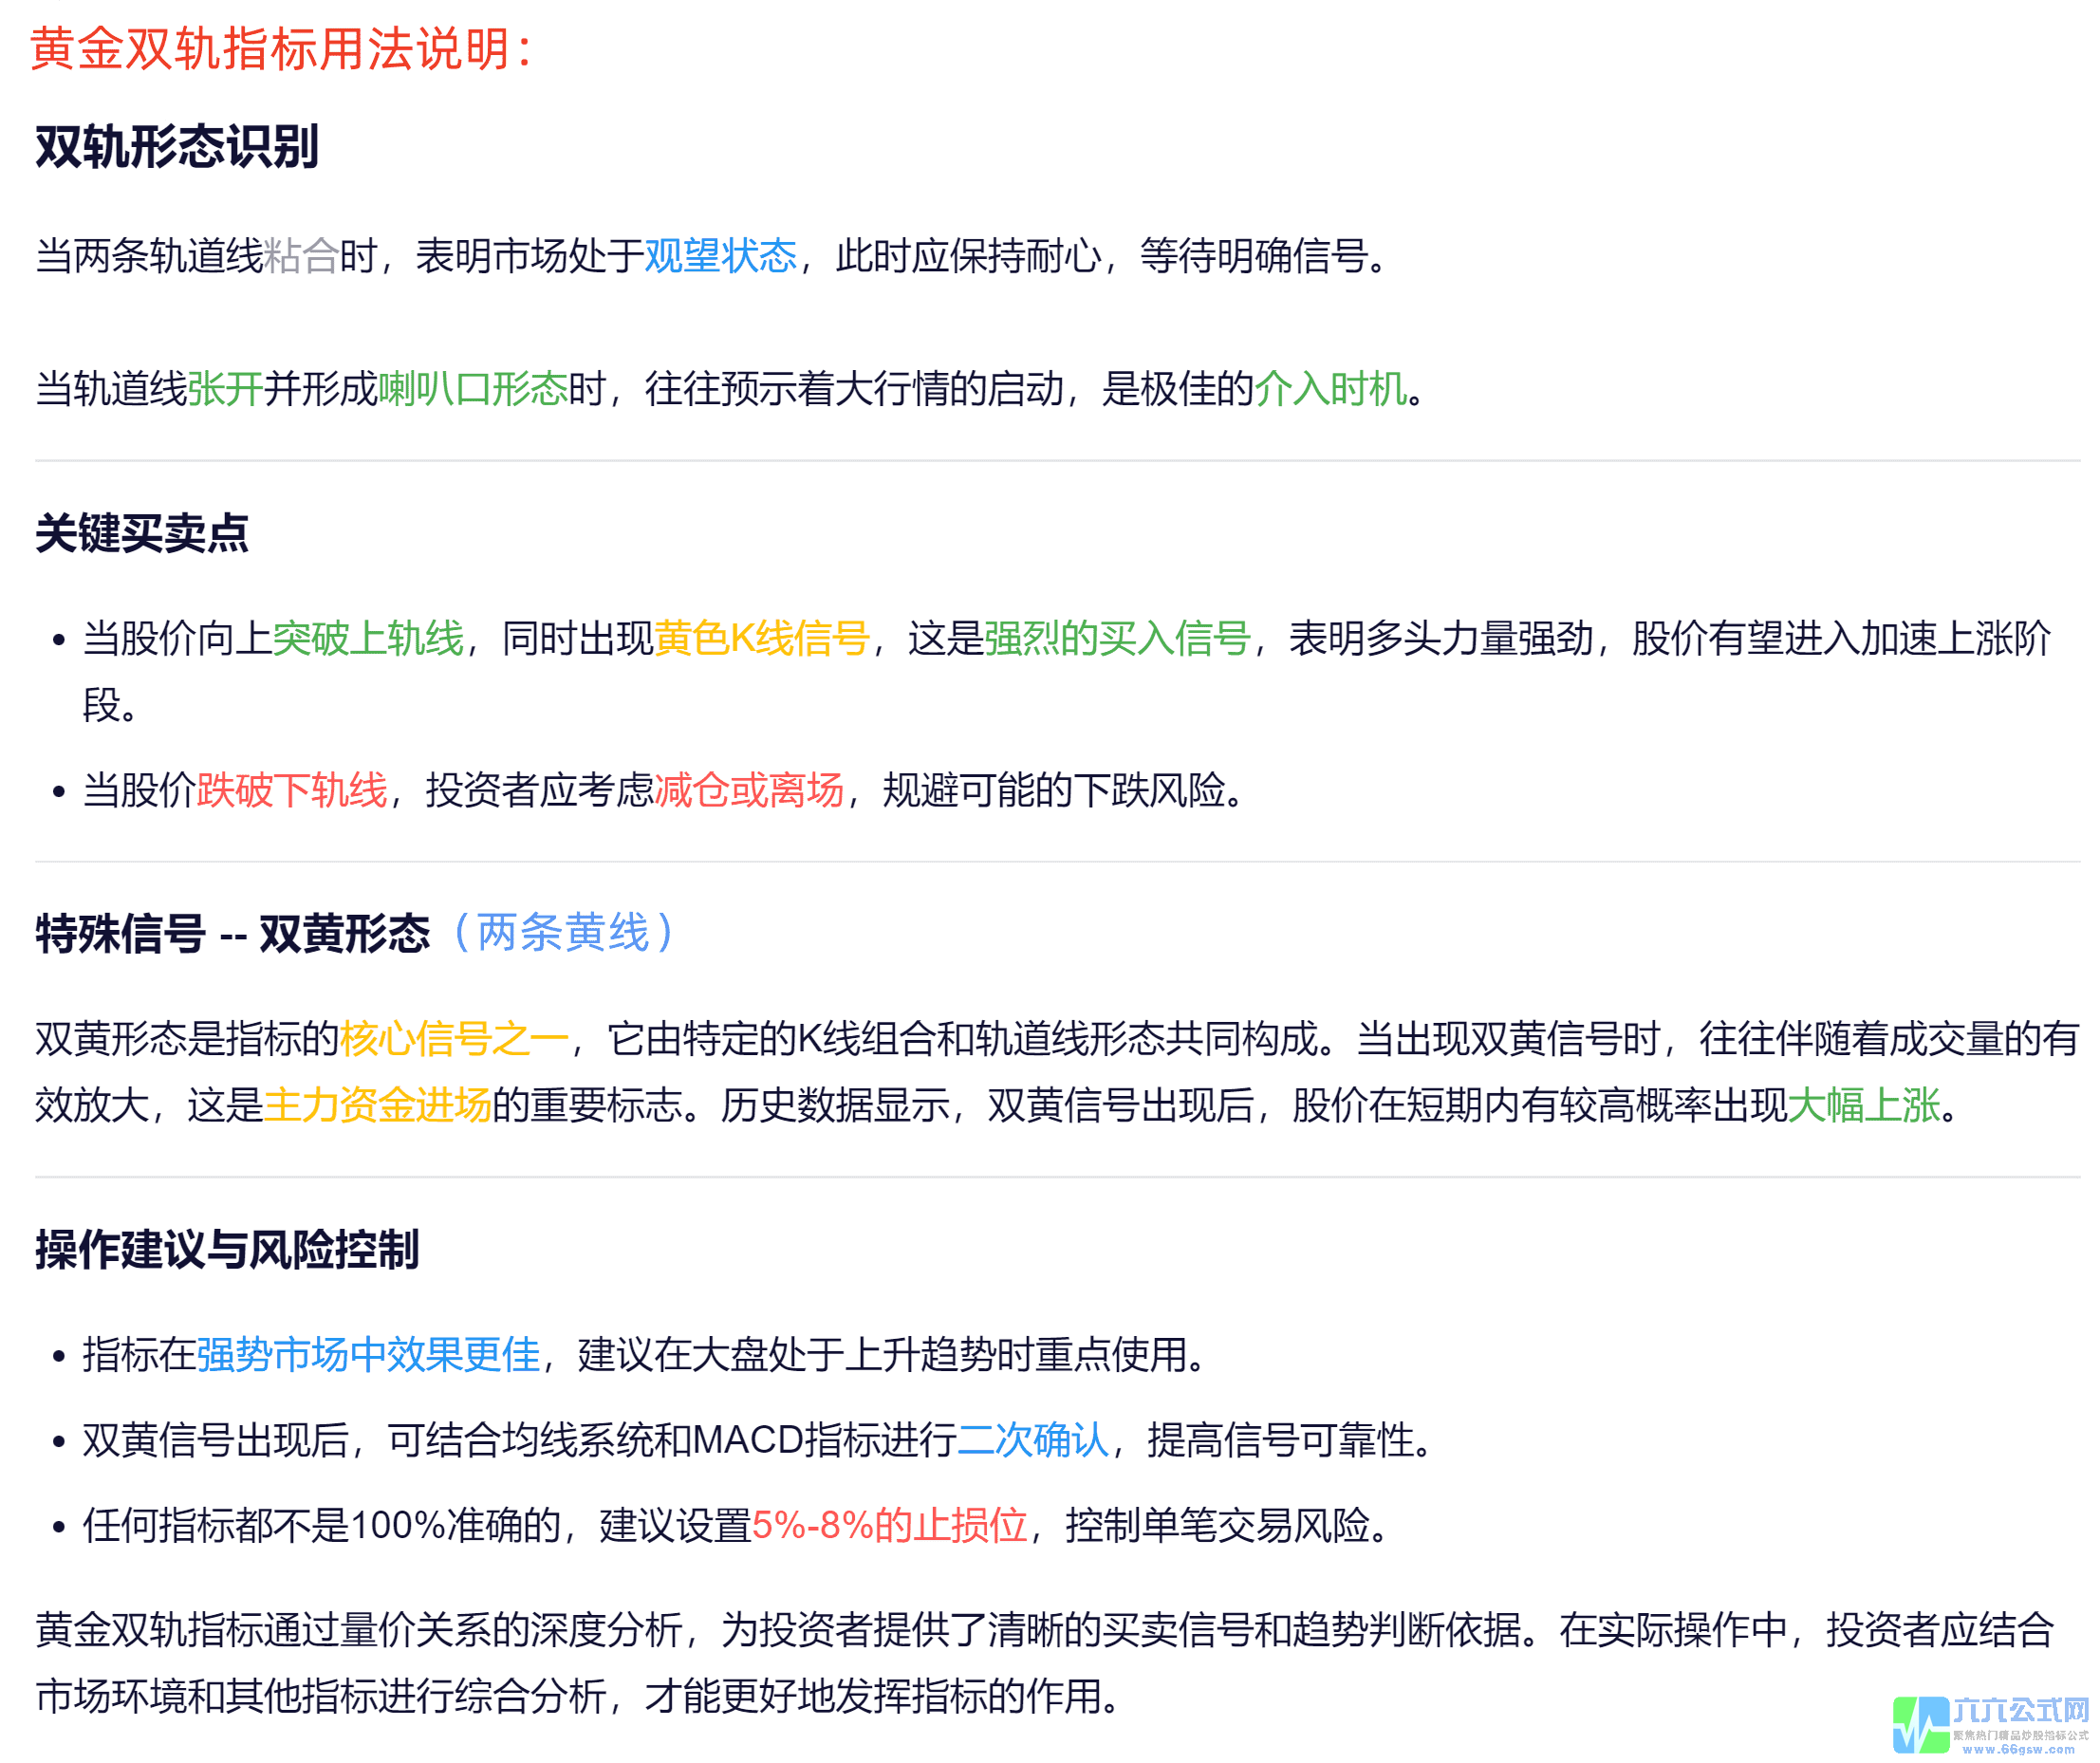The width and height of the screenshot is (2100, 1763).
Task: Click the www.66gsw.com watermark URL
Action: [2018, 1750]
